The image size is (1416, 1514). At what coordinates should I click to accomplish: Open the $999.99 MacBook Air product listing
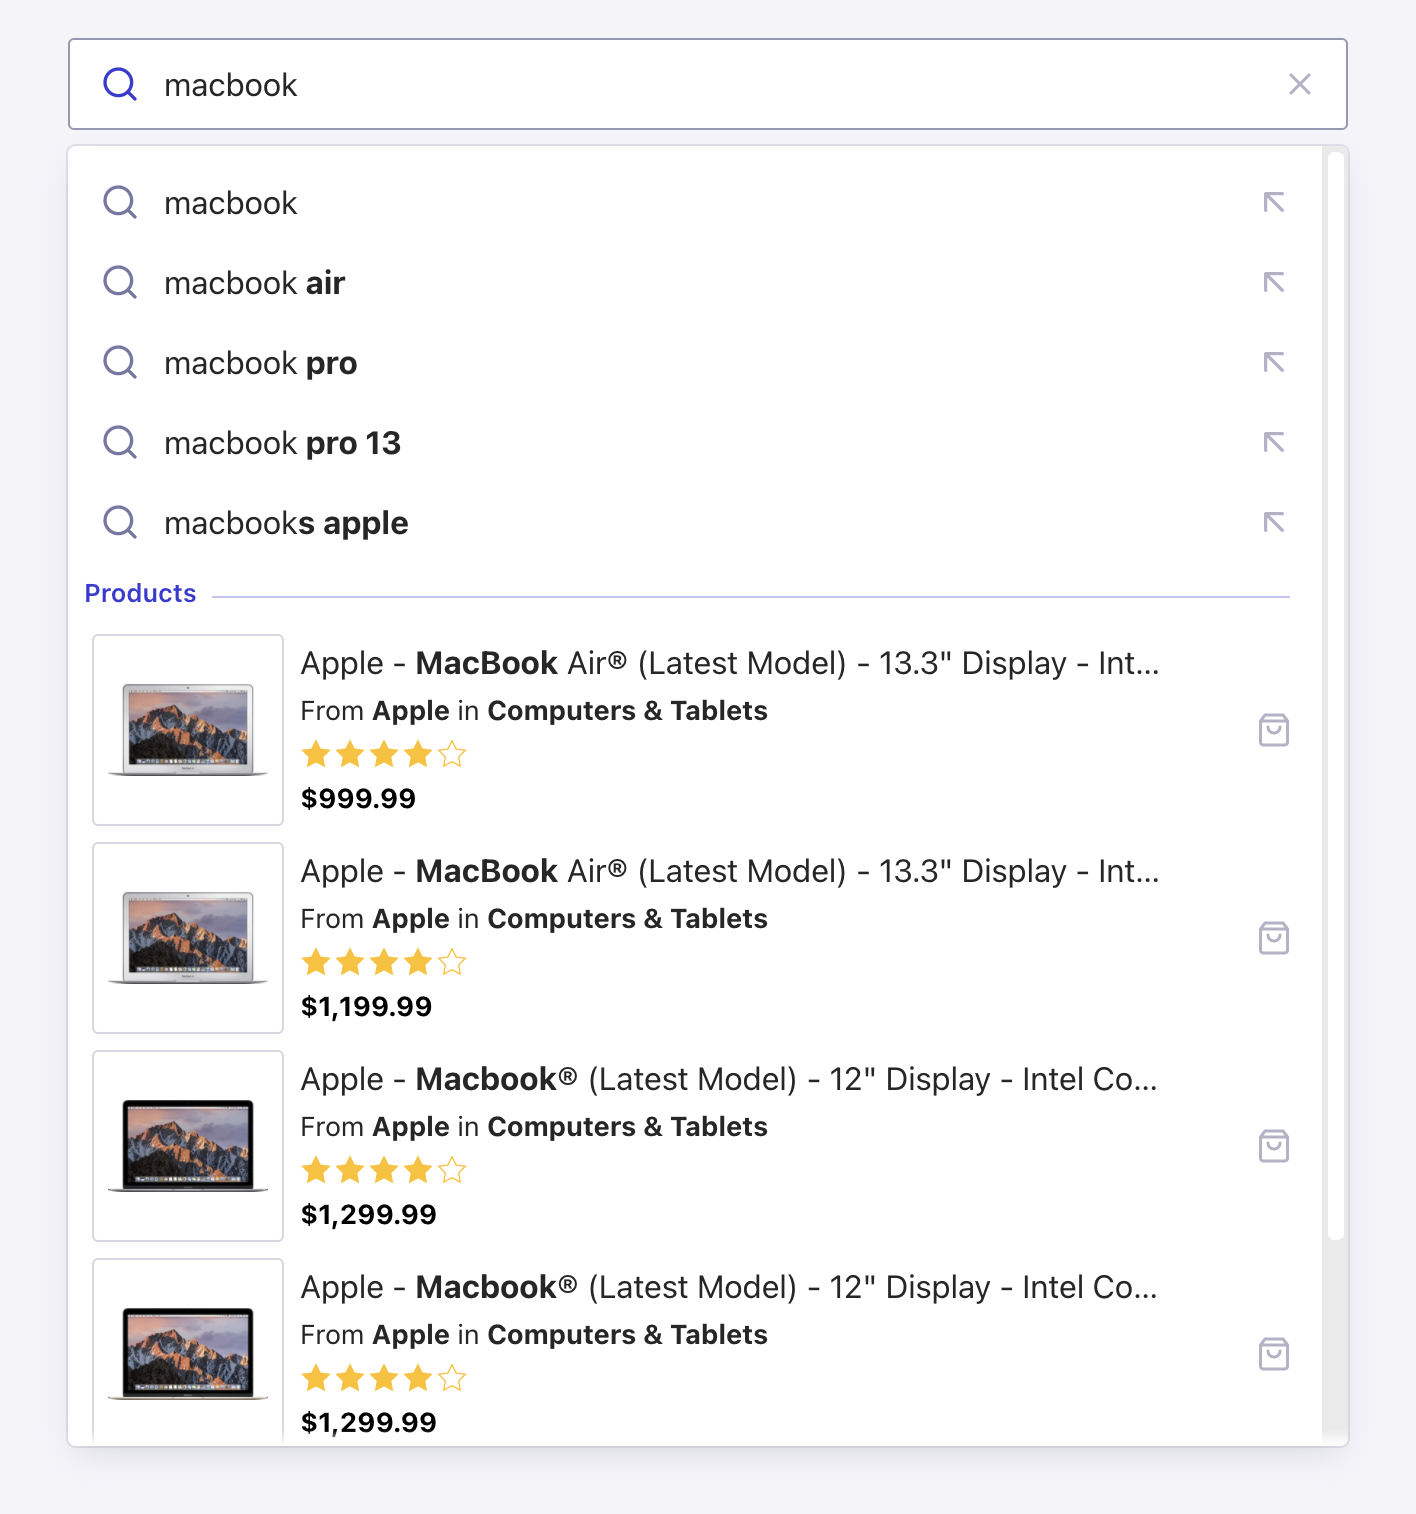click(x=700, y=662)
